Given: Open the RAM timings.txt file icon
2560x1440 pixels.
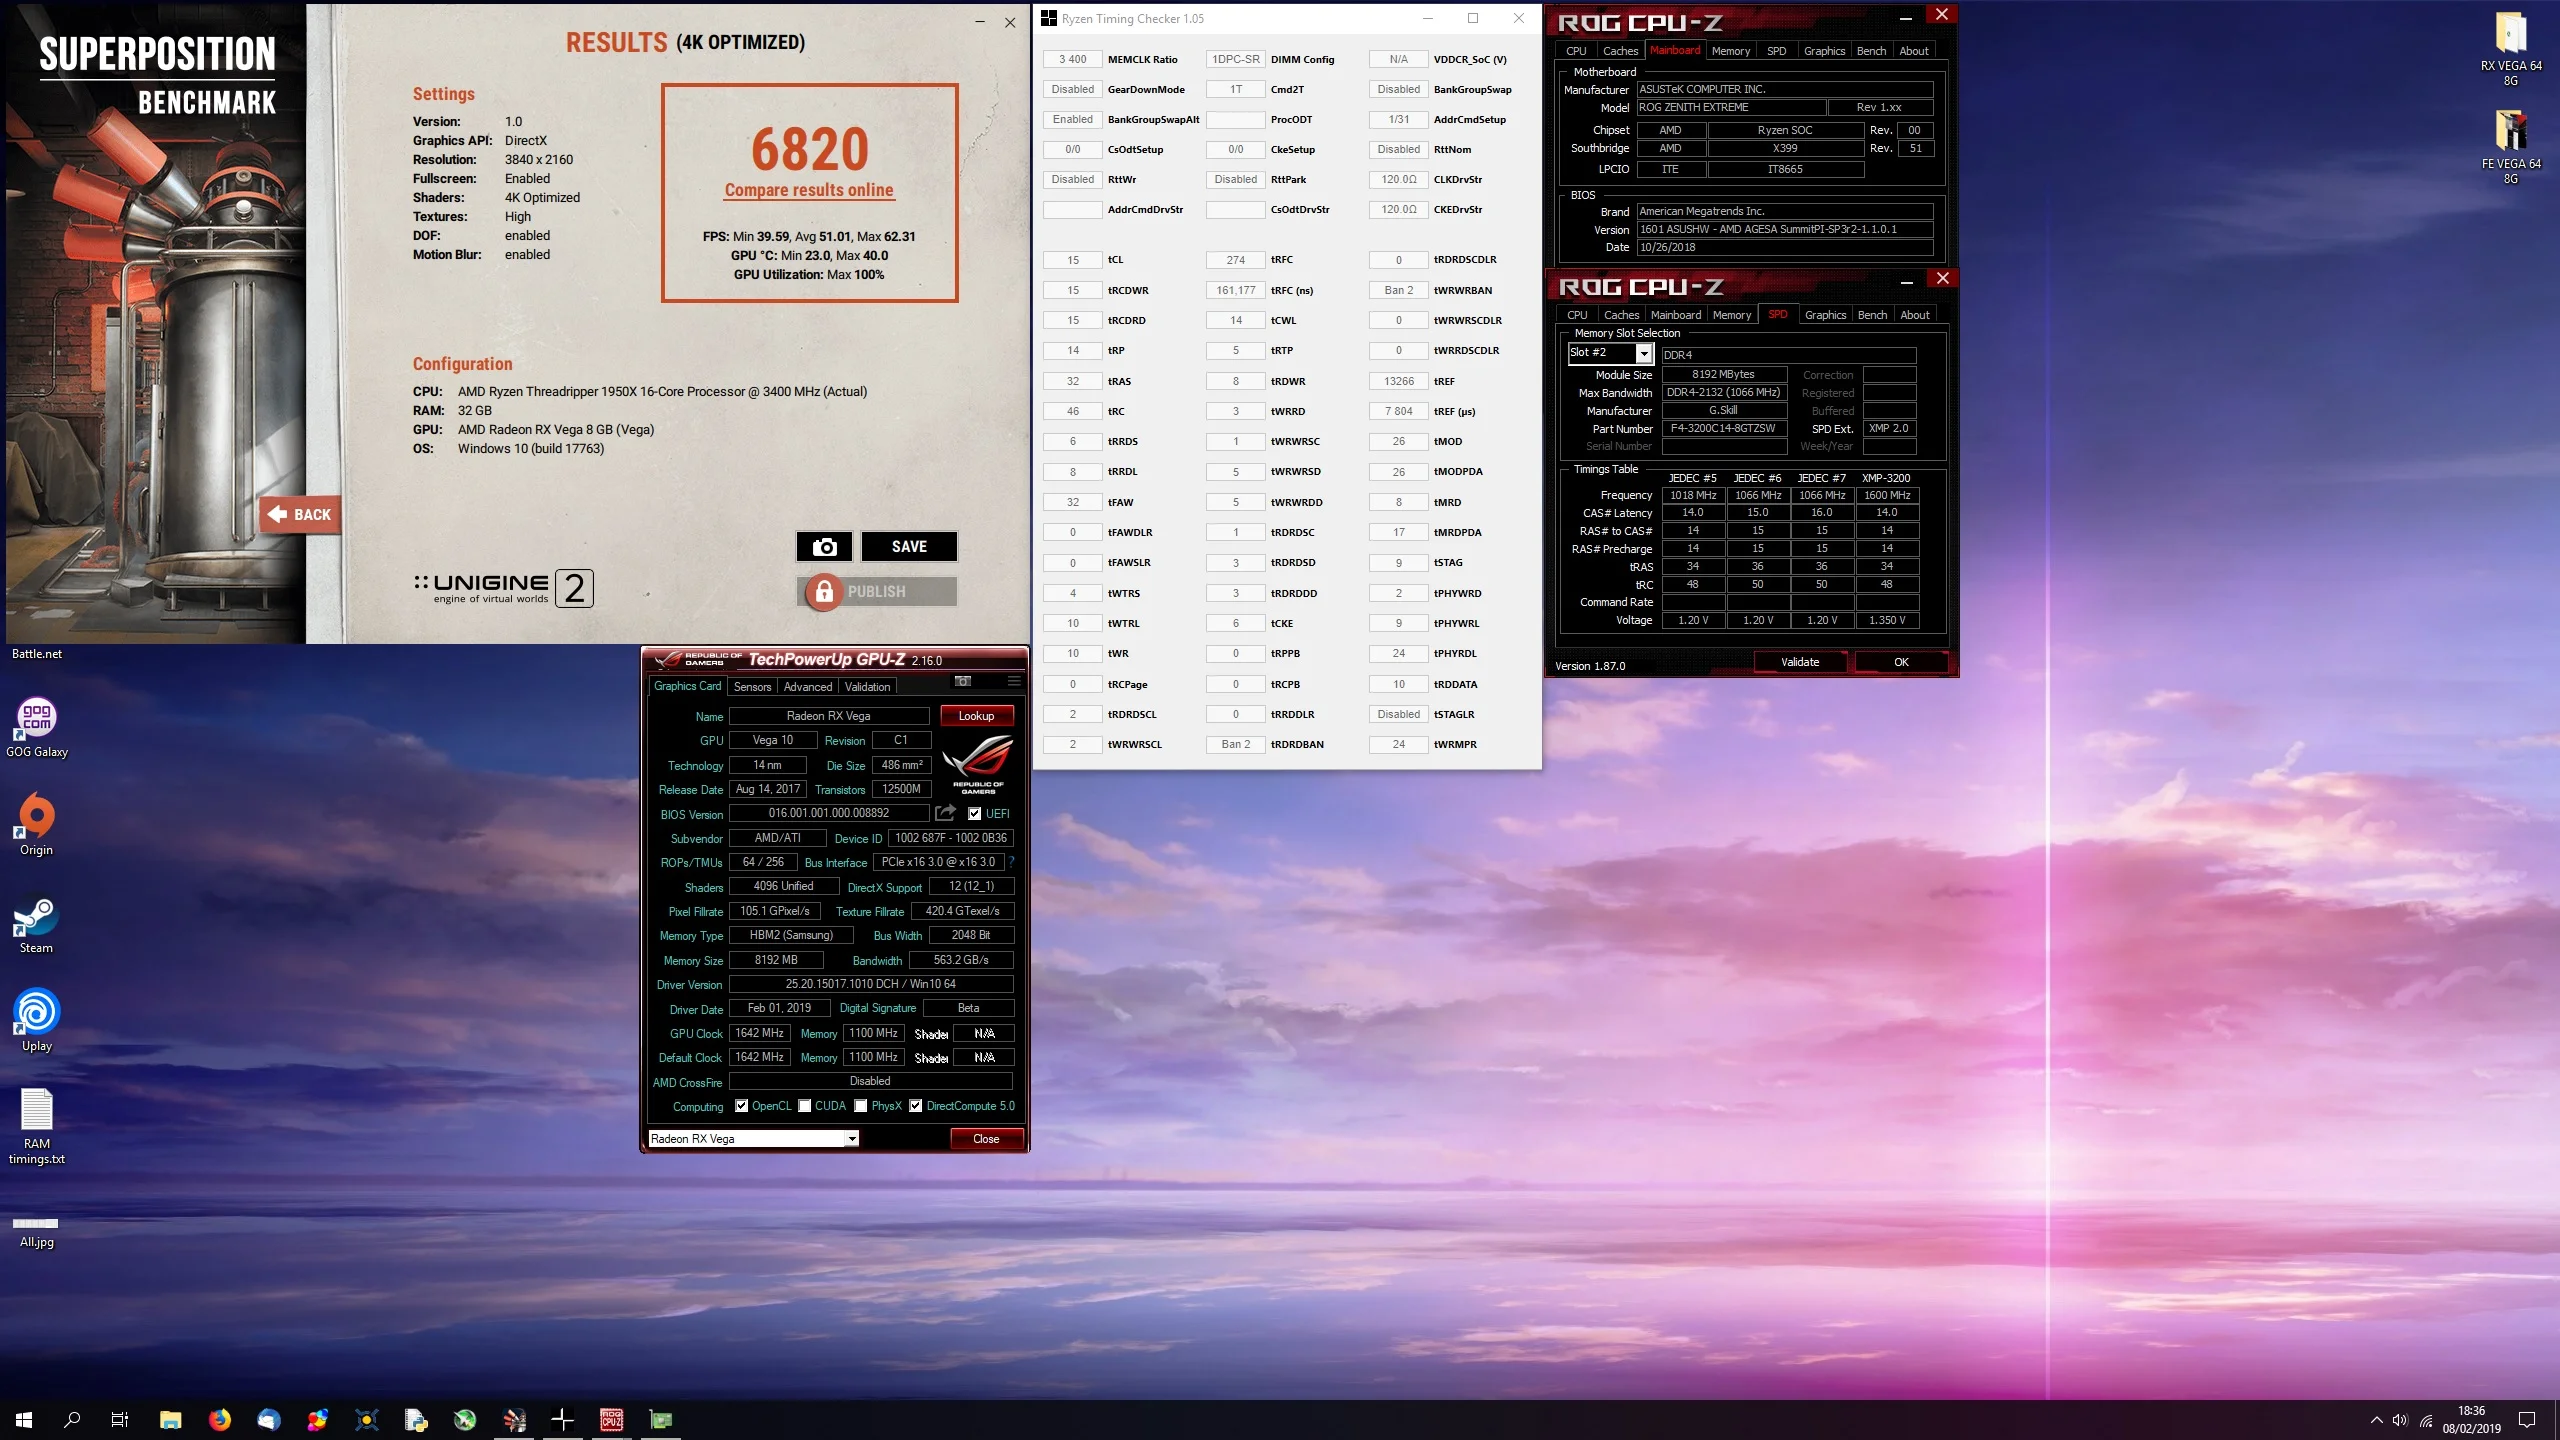Looking at the screenshot, I should tap(37, 1125).
